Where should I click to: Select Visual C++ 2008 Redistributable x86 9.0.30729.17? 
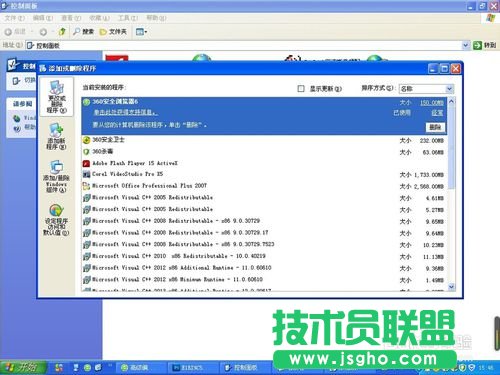point(264,233)
